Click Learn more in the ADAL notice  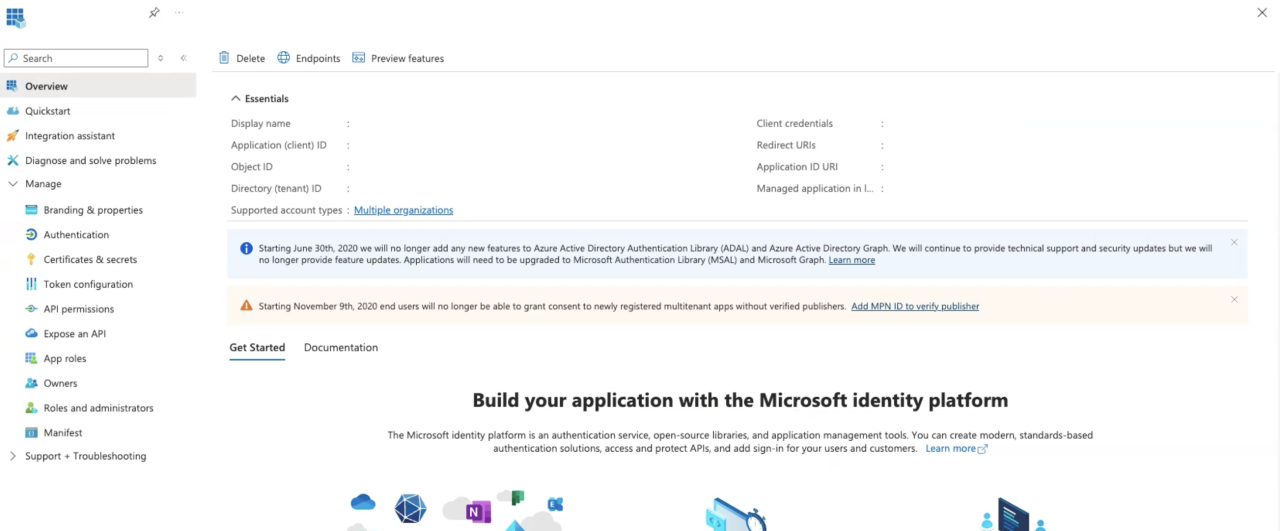click(x=851, y=260)
